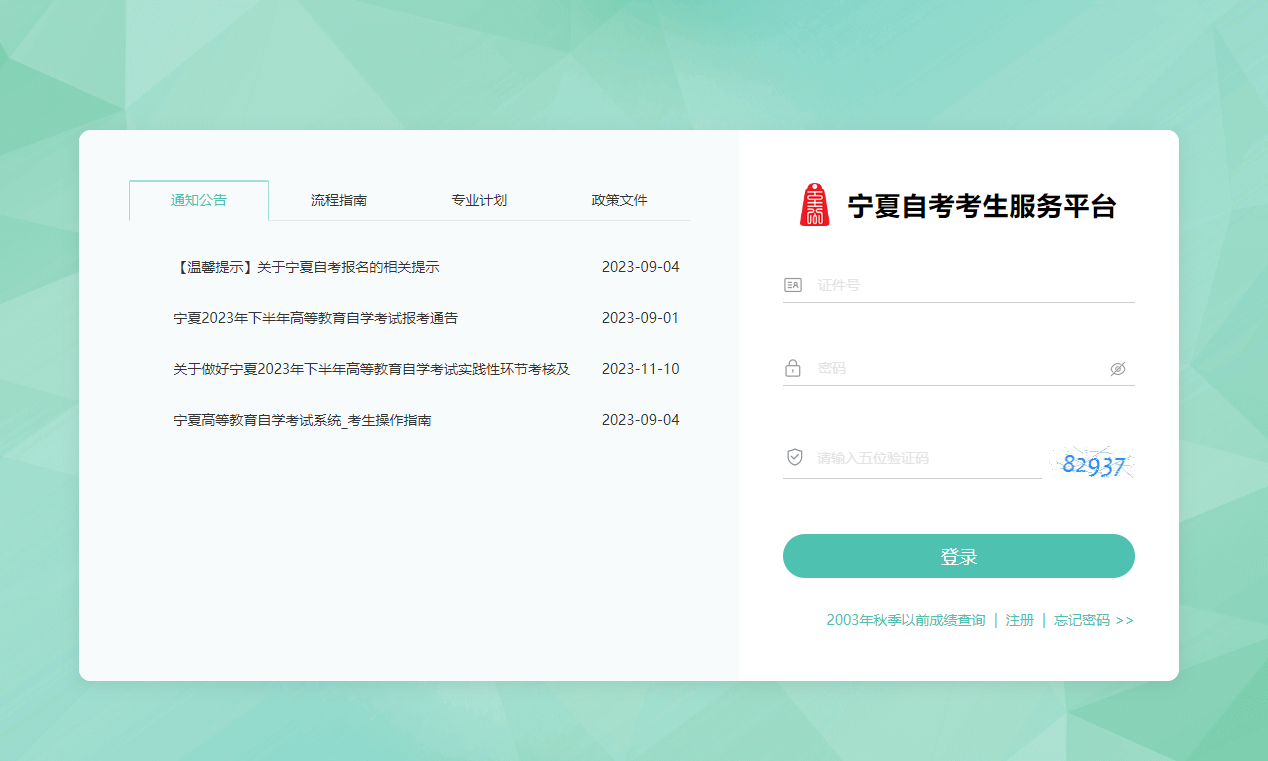The image size is (1268, 761).
Task: Click the date 2023-09-04 in the 考生操作指南 row
Action: pos(640,420)
